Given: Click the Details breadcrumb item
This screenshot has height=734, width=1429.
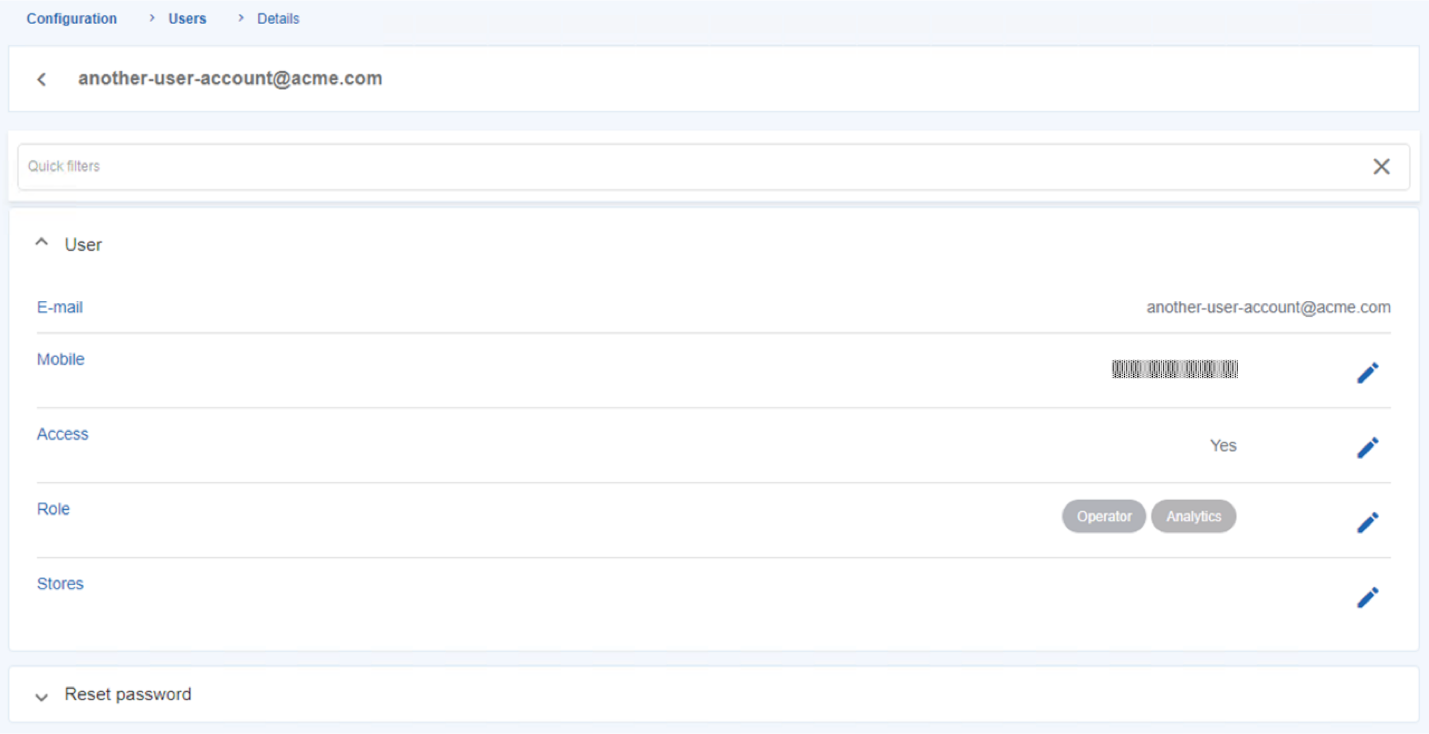Looking at the screenshot, I should pos(278,19).
